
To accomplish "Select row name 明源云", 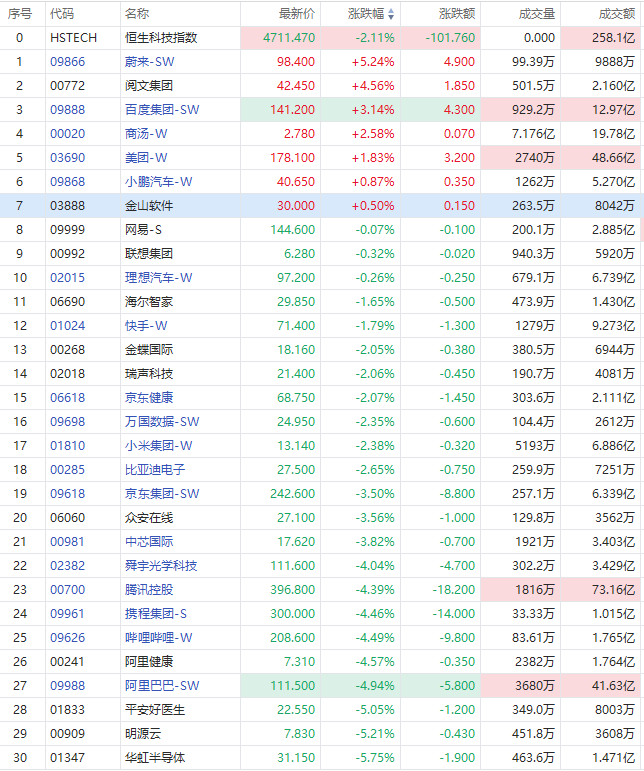I will (143, 734).
